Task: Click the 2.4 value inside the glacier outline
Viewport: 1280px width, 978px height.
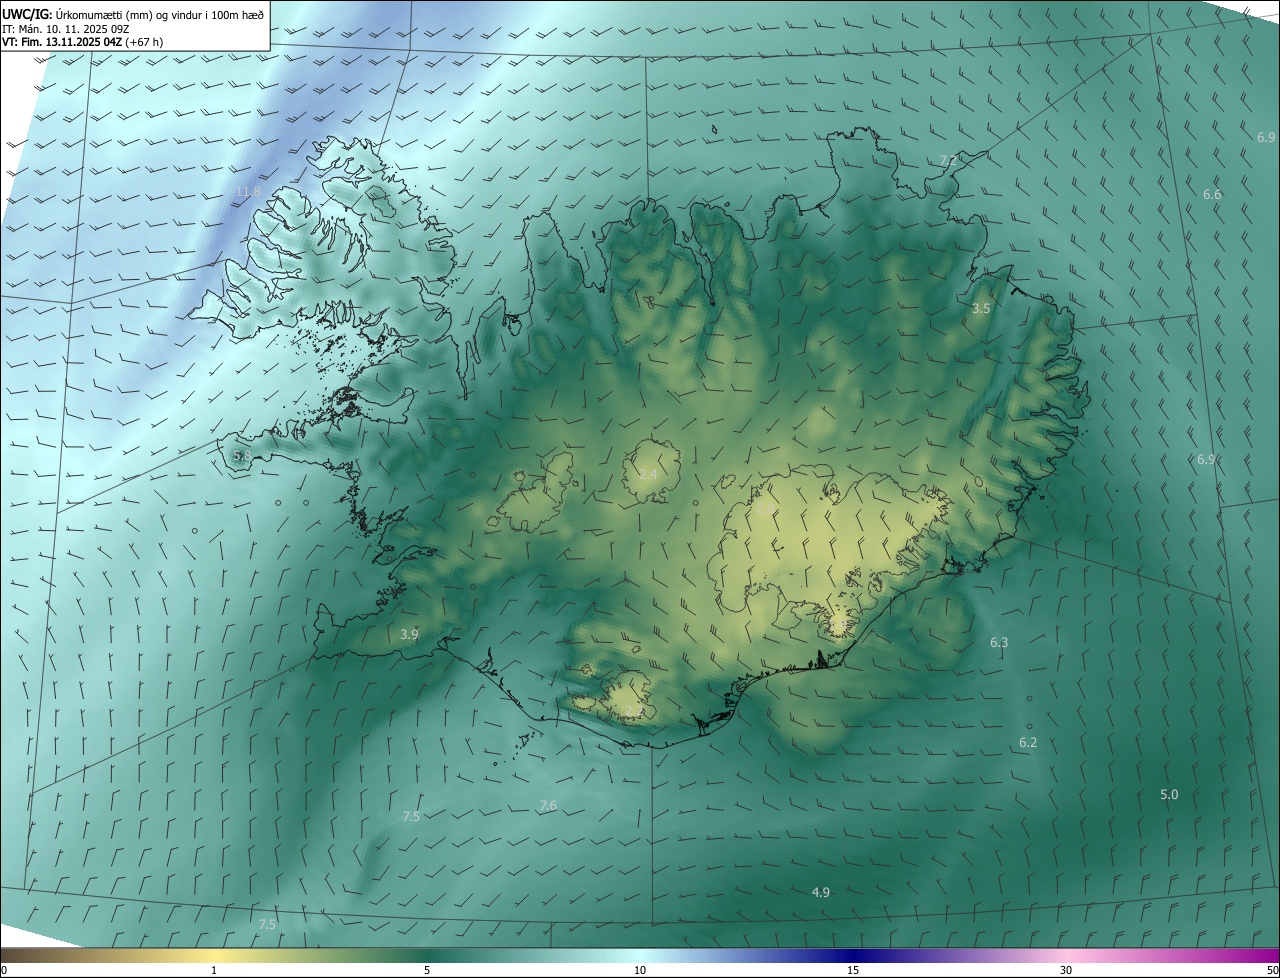Action: click(x=648, y=474)
